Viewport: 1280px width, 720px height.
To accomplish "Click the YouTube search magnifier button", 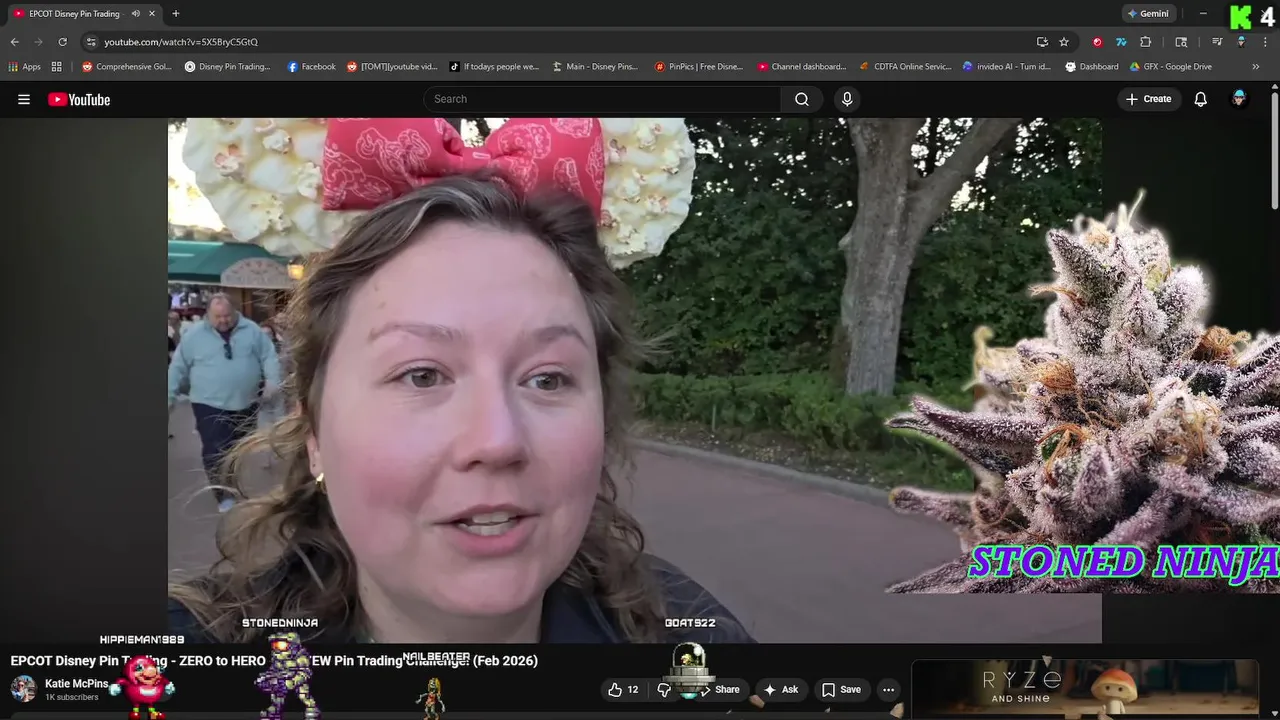I will click(802, 99).
